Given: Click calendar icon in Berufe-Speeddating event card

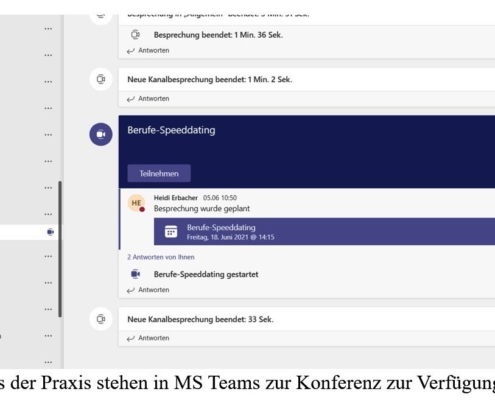Looking at the screenshot, I should (x=171, y=232).
